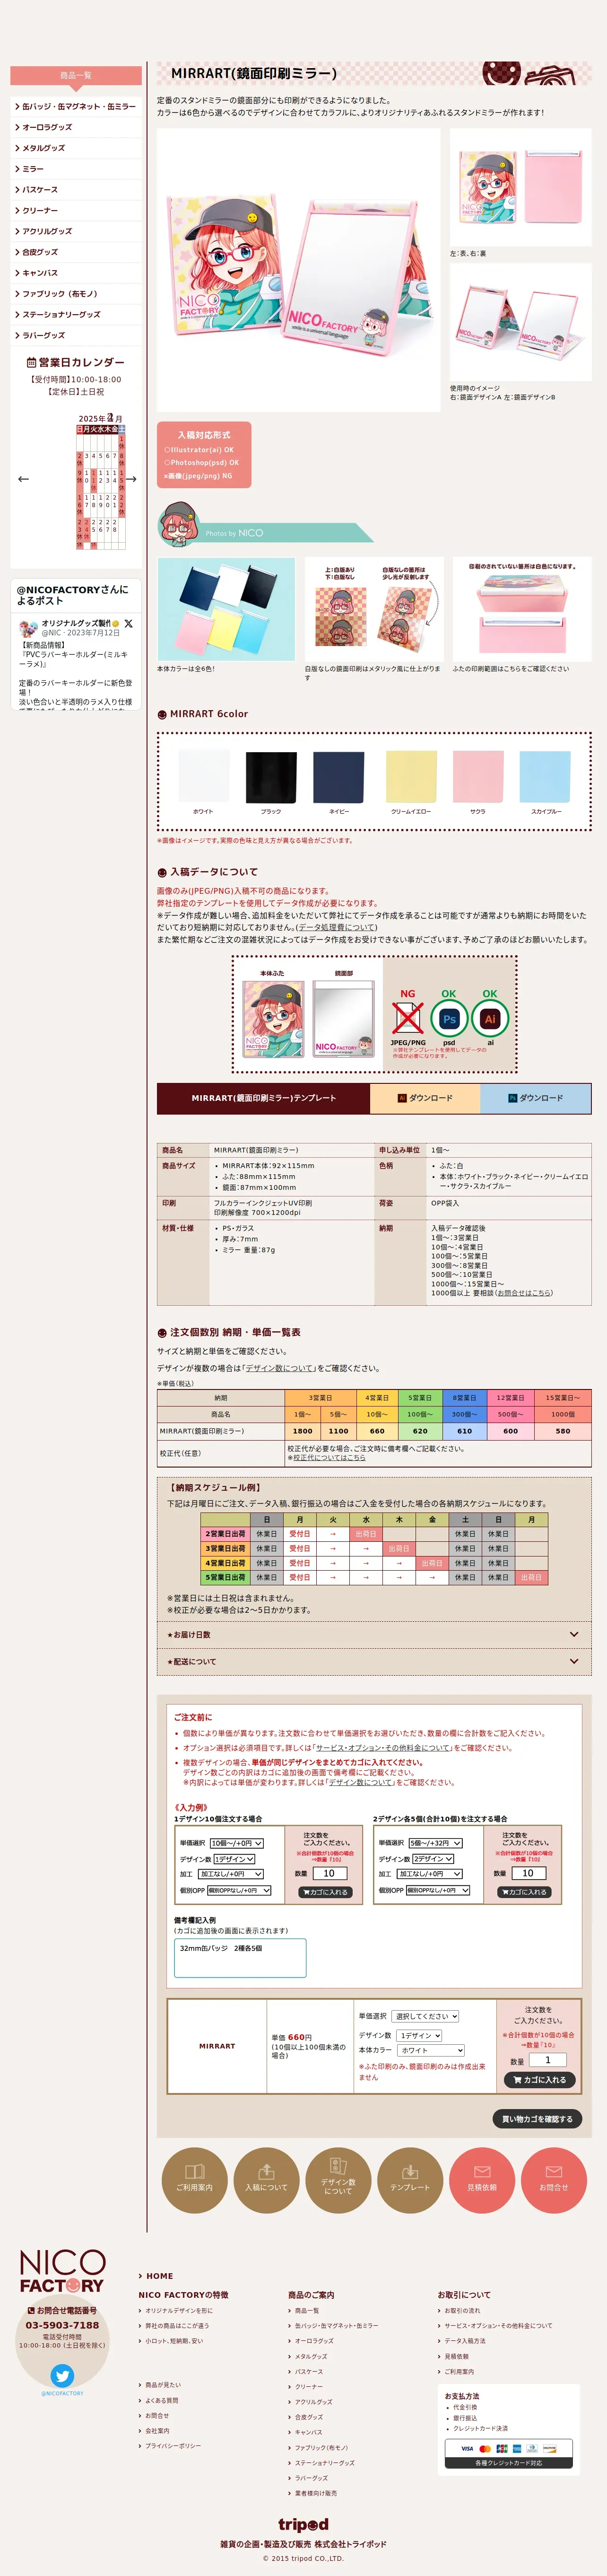This screenshot has height=2576, width=607.
Task: Expand the ★配送について section
Action: 374,1661
